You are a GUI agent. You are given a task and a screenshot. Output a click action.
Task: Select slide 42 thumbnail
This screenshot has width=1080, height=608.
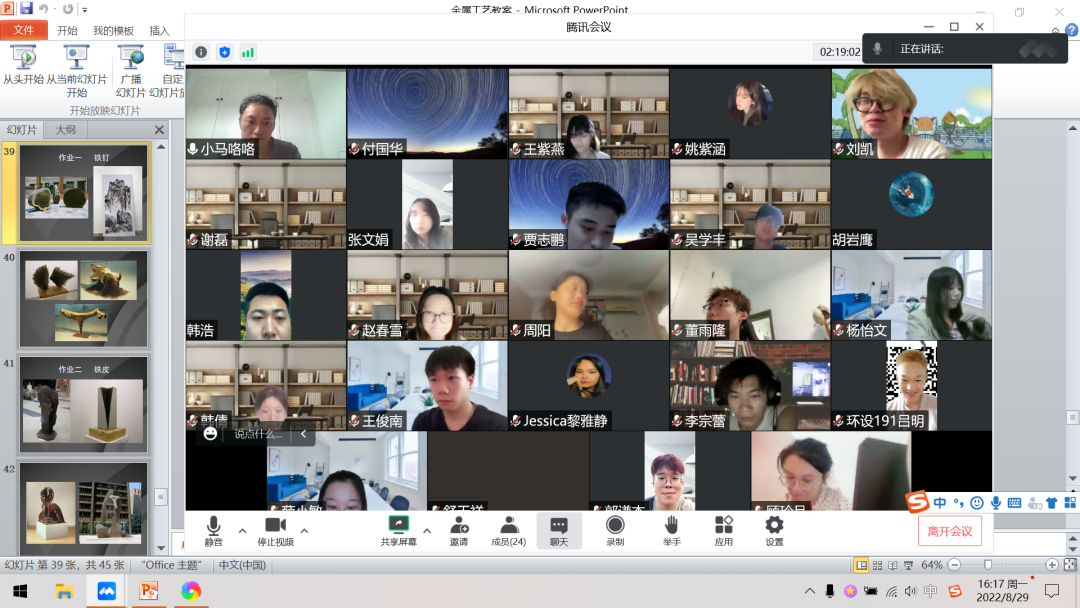[x=83, y=508]
